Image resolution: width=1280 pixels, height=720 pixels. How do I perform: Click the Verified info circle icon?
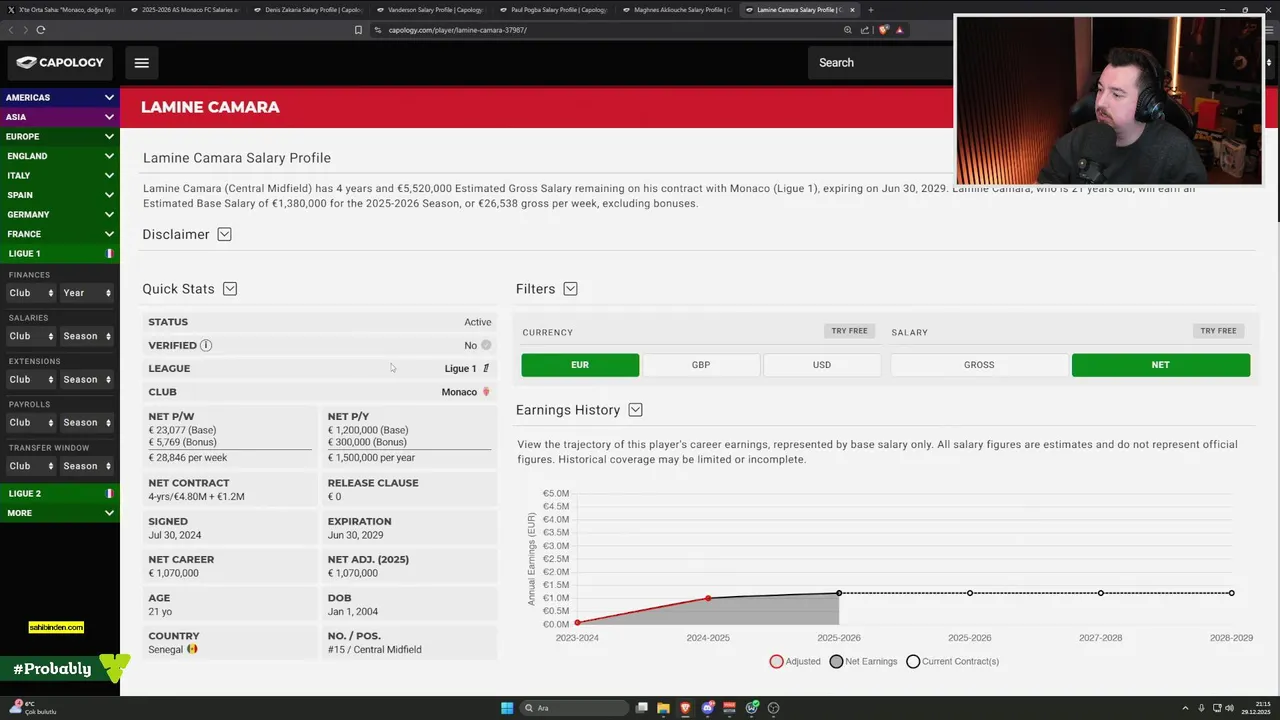pos(206,345)
